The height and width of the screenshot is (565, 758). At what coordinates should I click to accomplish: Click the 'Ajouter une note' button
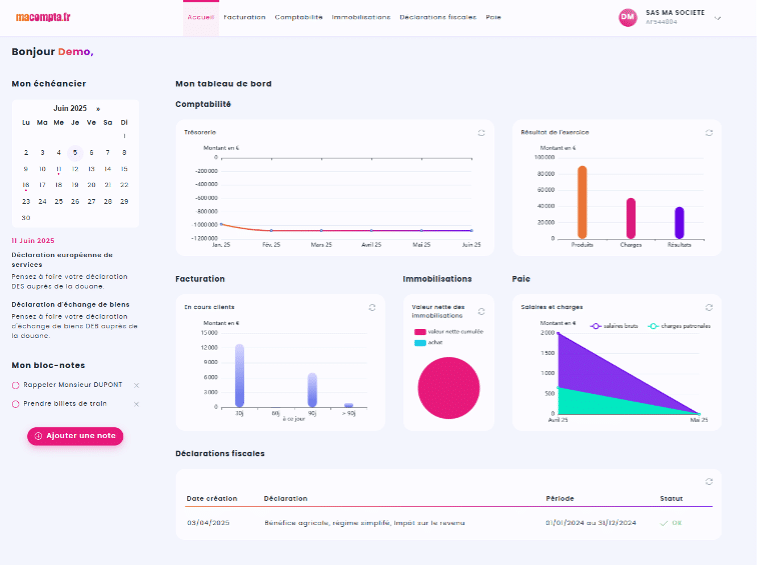coord(75,436)
